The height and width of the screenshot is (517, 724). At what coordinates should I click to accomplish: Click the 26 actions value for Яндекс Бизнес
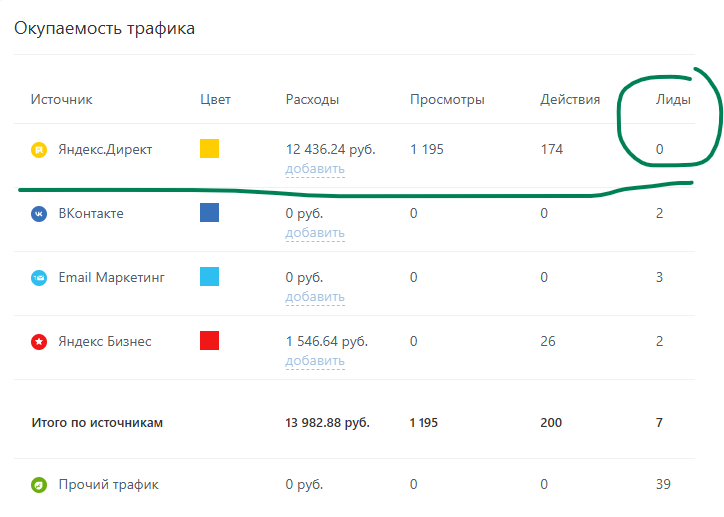[x=548, y=342]
